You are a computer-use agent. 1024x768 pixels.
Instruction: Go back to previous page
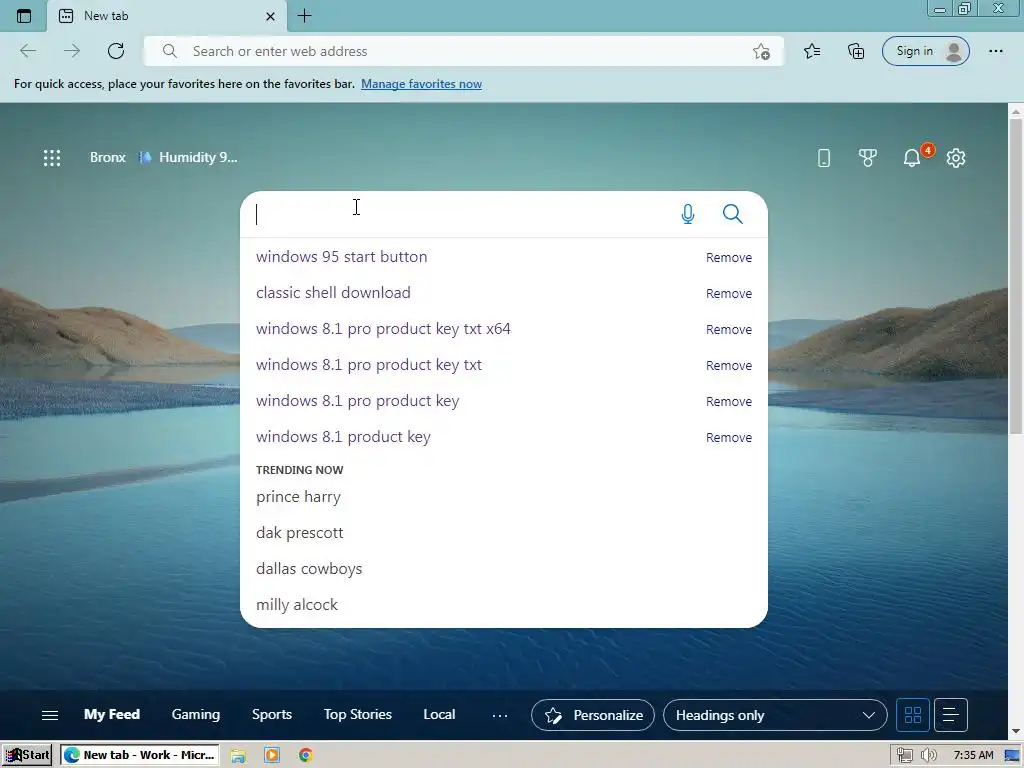pos(27,51)
